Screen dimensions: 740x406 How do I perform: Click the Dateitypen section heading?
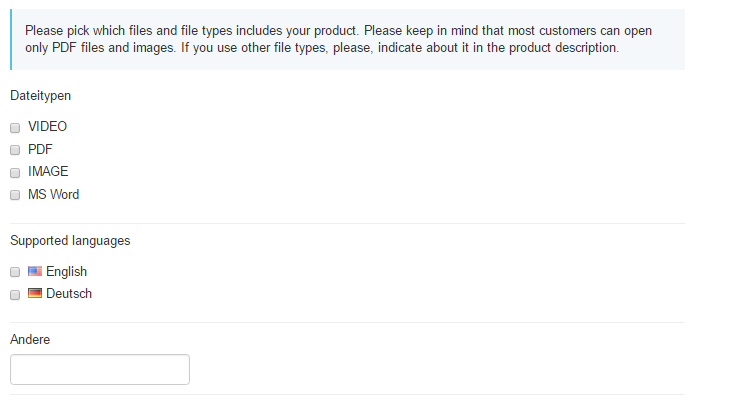point(41,96)
